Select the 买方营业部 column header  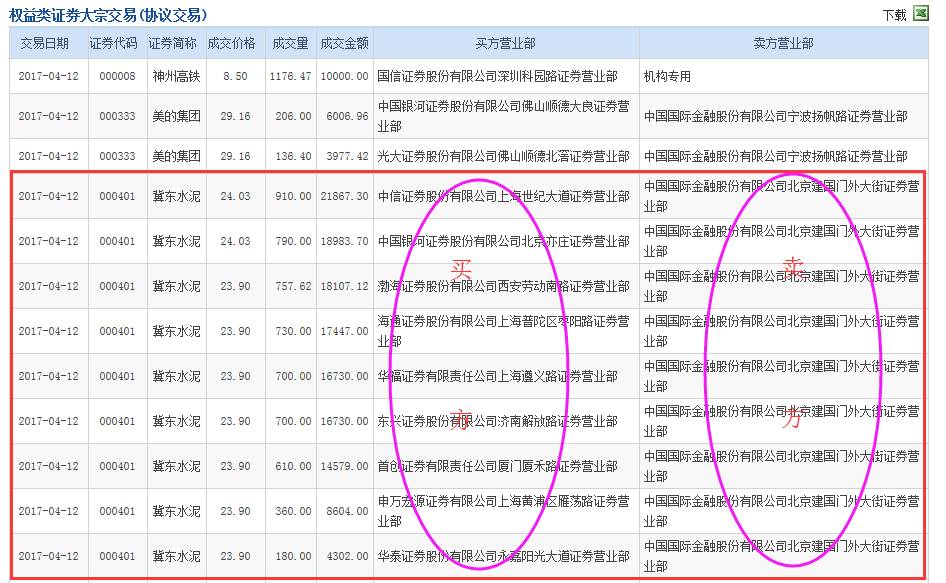[x=506, y=43]
